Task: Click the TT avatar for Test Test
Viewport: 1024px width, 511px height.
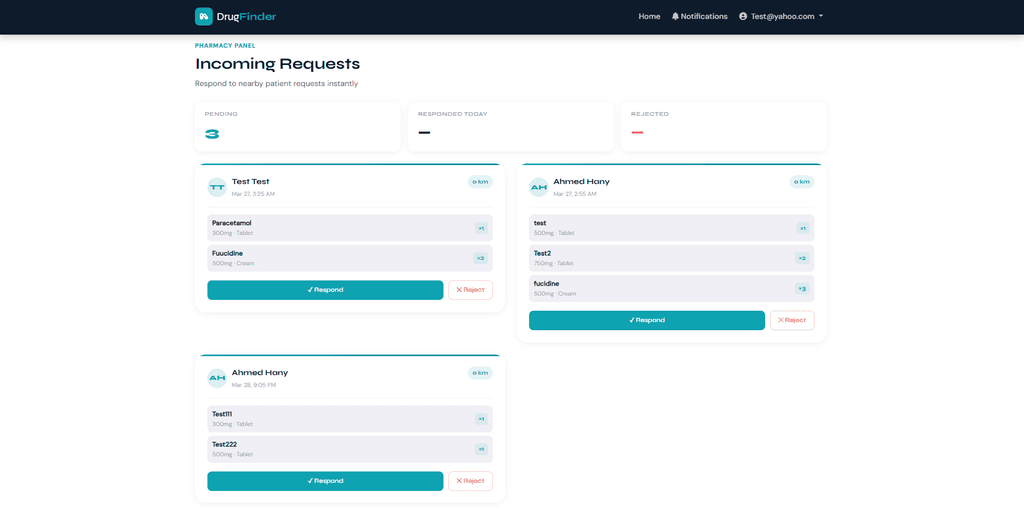Action: [x=217, y=187]
